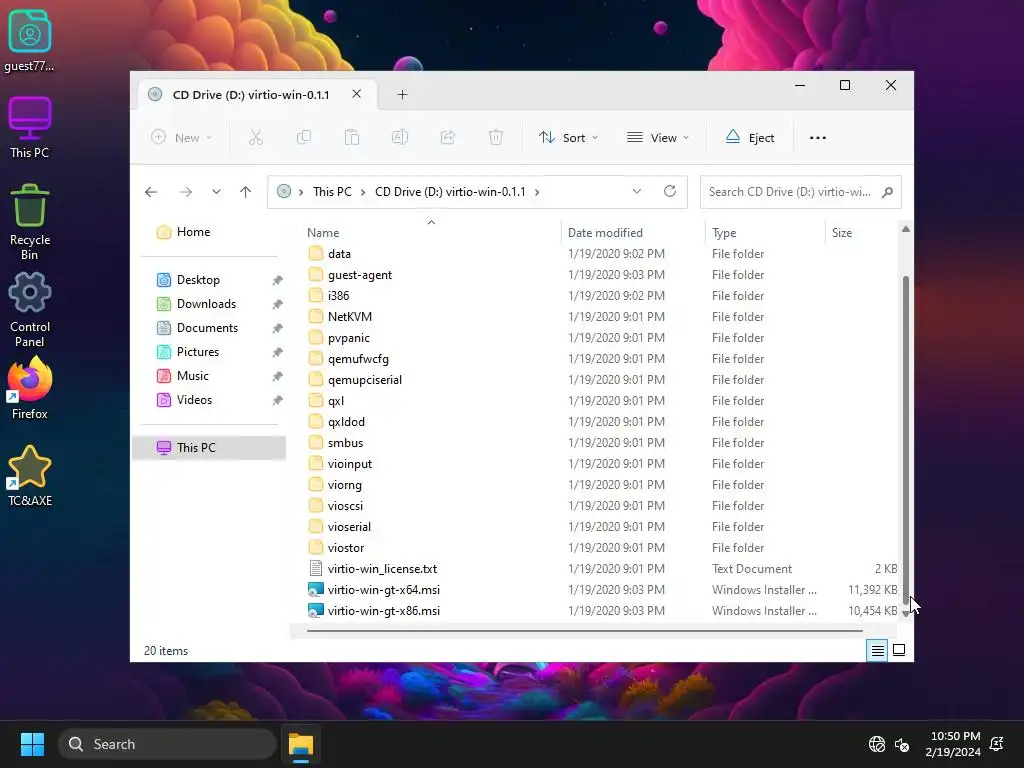Open the See more three-dots menu
The height and width of the screenshot is (768, 1024).
tap(818, 138)
